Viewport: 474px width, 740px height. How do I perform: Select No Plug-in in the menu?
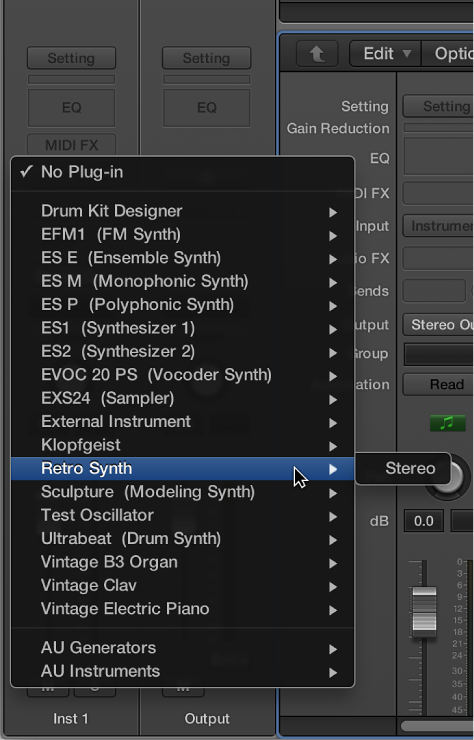(183, 172)
